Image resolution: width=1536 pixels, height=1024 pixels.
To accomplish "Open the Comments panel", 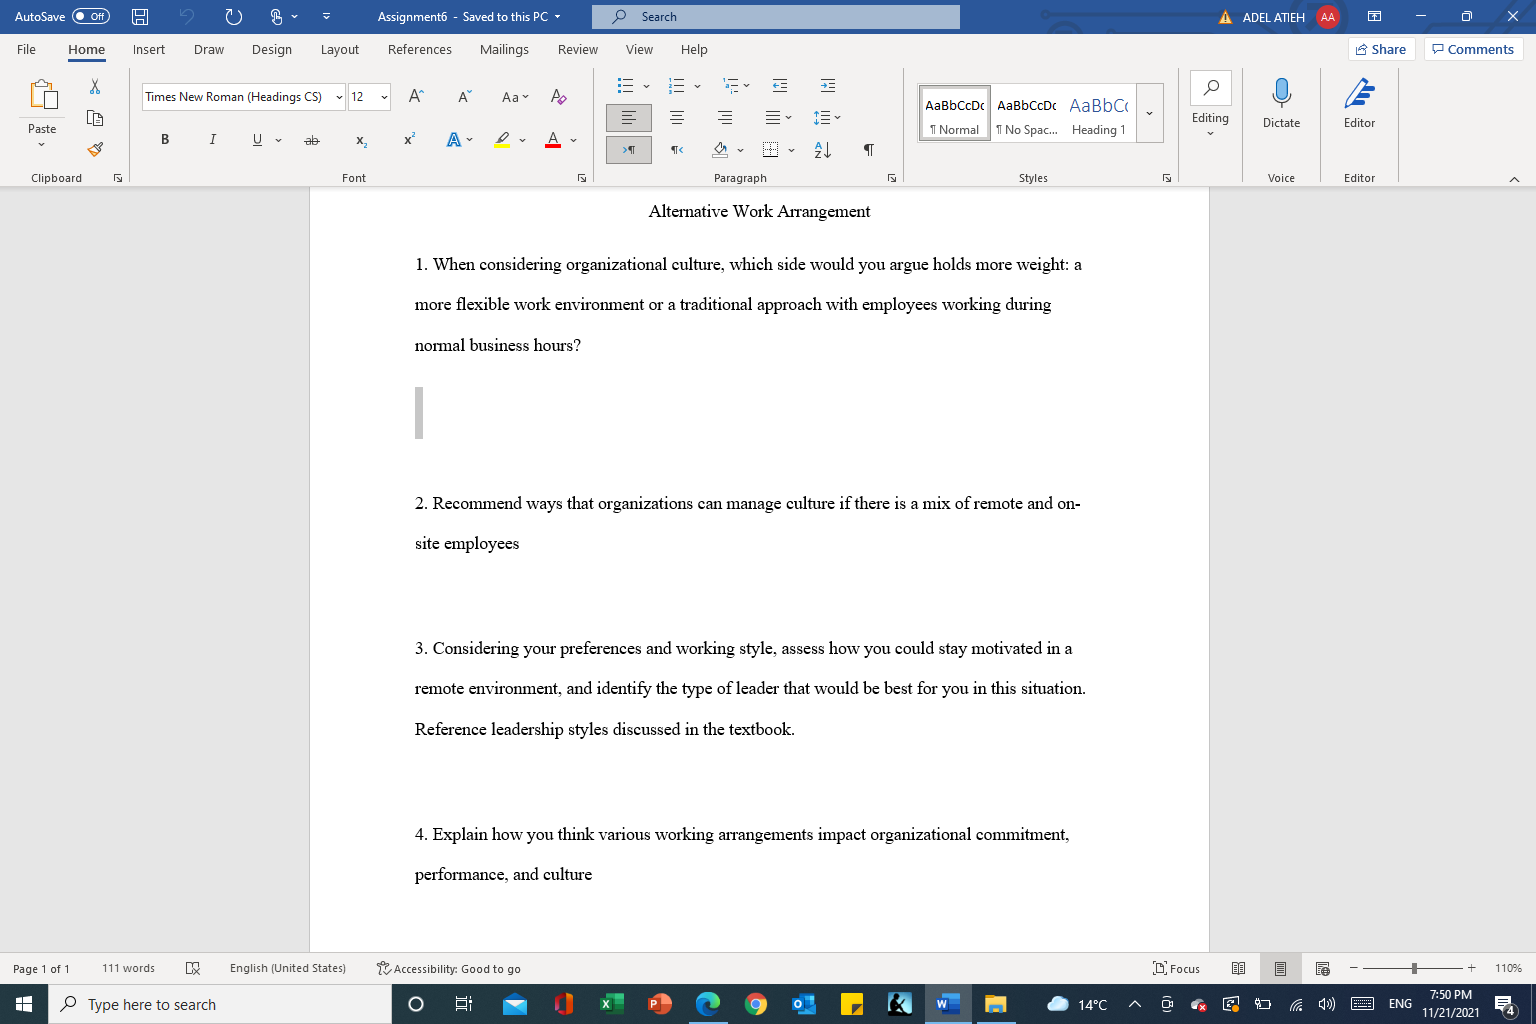I will coord(1473,48).
